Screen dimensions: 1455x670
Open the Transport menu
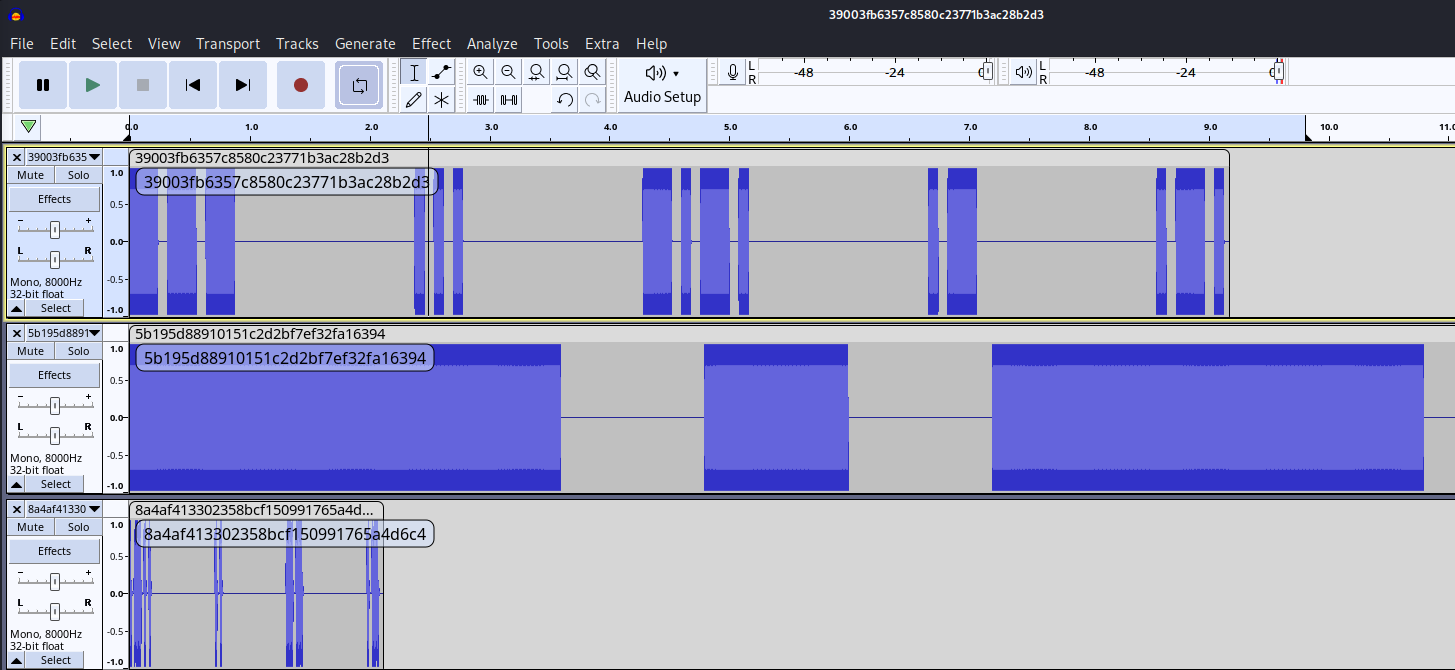(228, 43)
